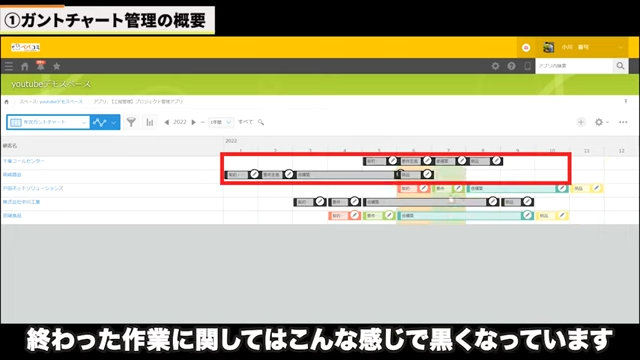The width and height of the screenshot is (640, 360).
Task: Open the app settings gear dropdown
Action: 601,122
